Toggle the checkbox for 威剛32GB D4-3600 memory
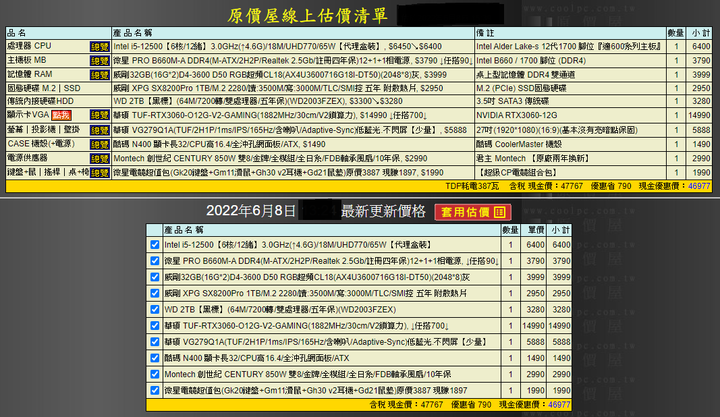Screen dimensions: 720x417 pos(155,277)
